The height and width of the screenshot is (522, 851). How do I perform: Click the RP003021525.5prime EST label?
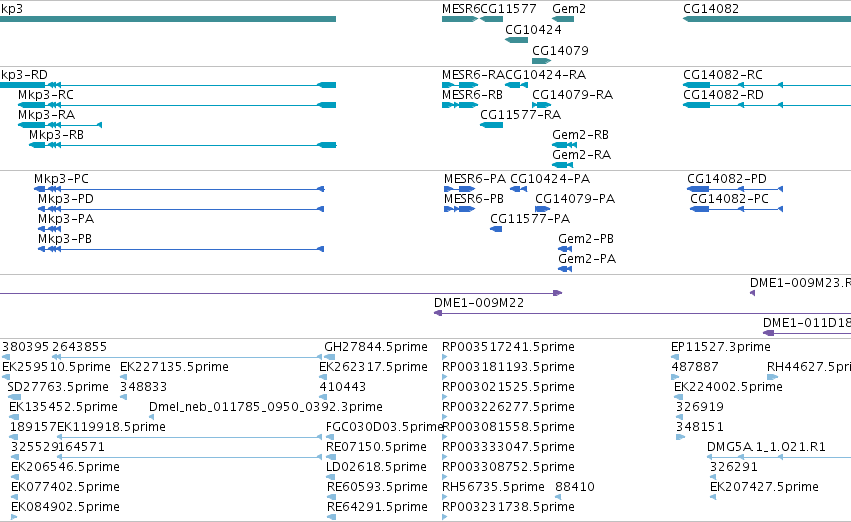coord(508,387)
